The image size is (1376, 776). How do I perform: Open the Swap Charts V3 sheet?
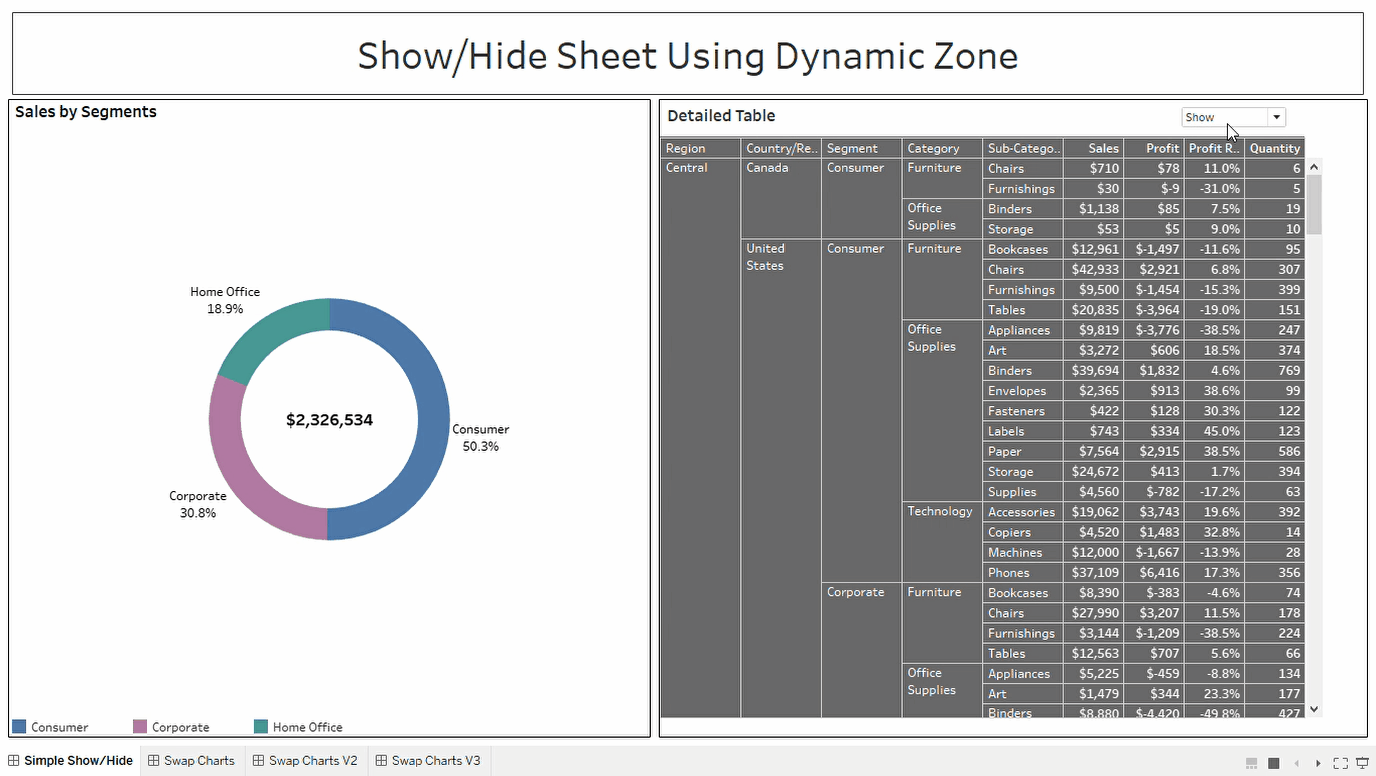[x=428, y=760]
